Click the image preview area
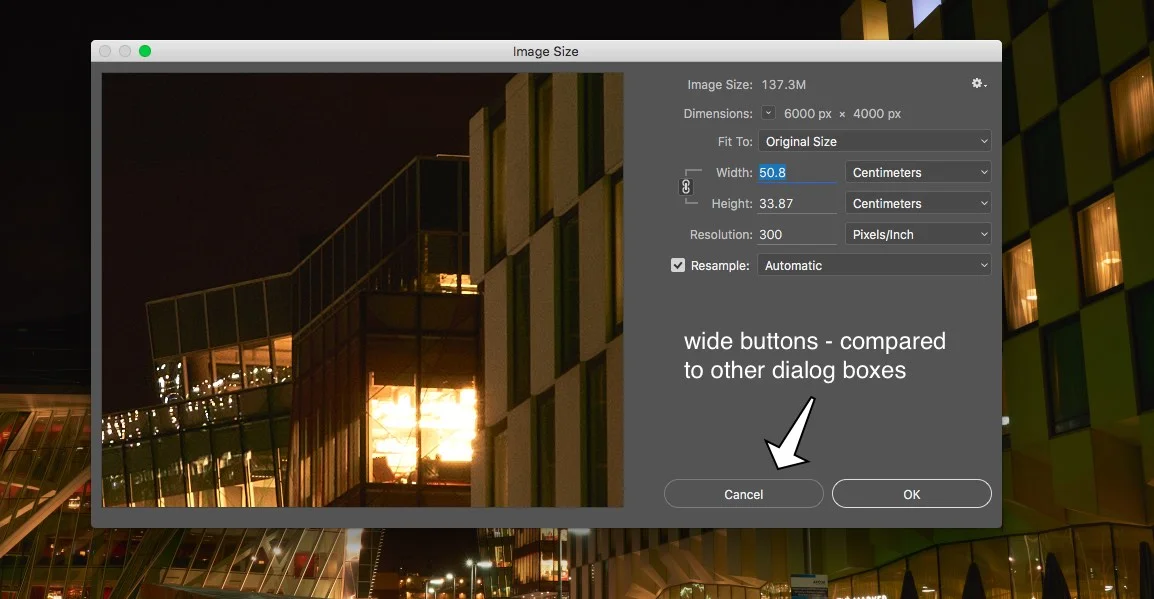The height and width of the screenshot is (599, 1154). click(363, 289)
